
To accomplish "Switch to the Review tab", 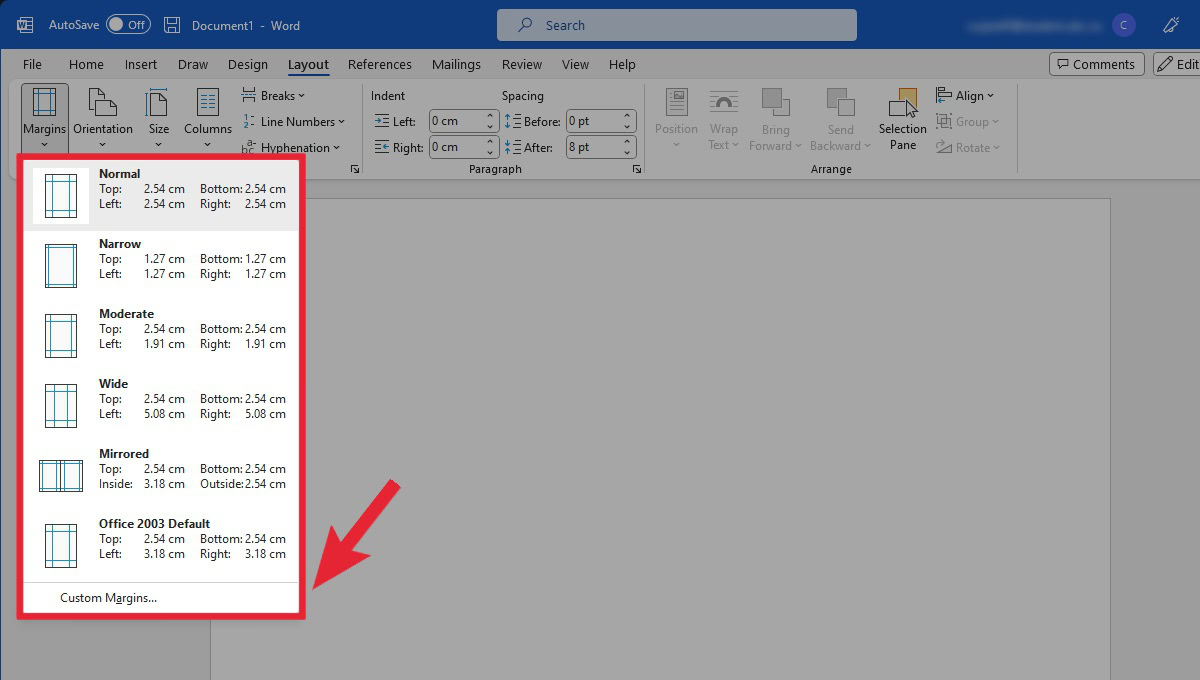I will pos(521,64).
